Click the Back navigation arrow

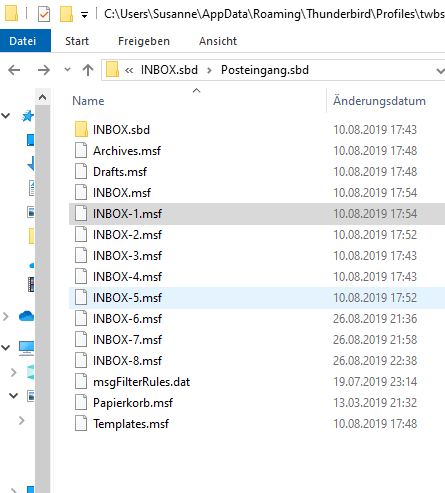(x=14, y=70)
